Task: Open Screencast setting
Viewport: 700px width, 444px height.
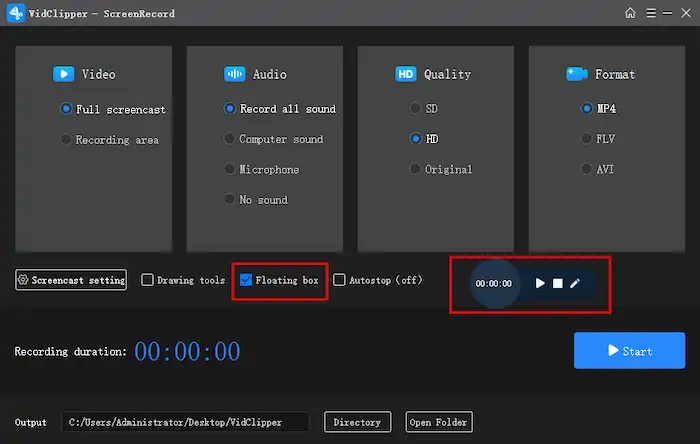Action: click(x=71, y=280)
